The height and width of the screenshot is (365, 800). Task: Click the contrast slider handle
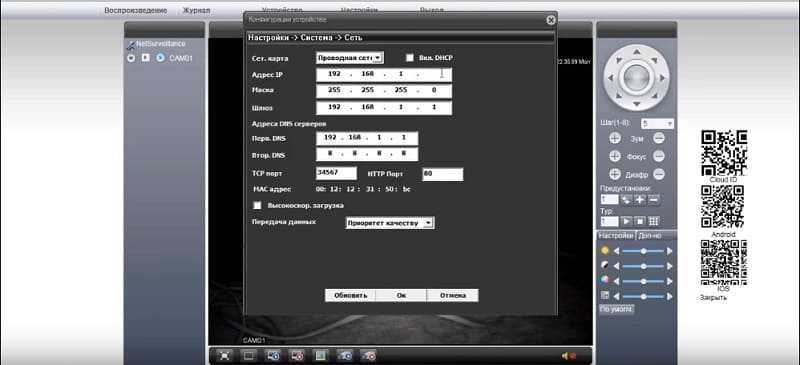point(644,266)
